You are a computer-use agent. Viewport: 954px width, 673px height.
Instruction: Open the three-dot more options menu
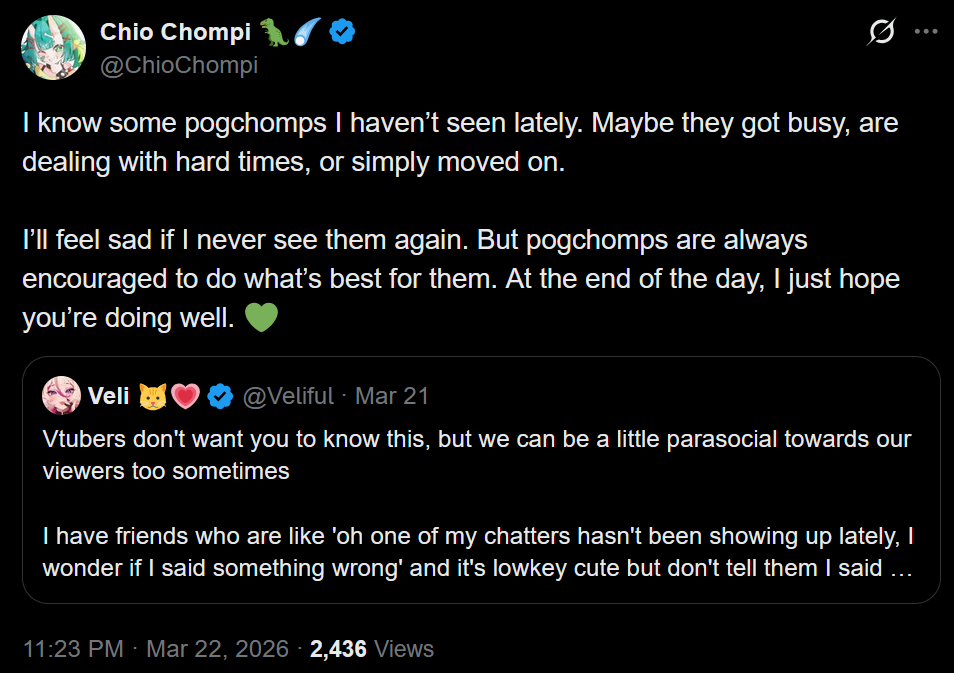click(926, 33)
